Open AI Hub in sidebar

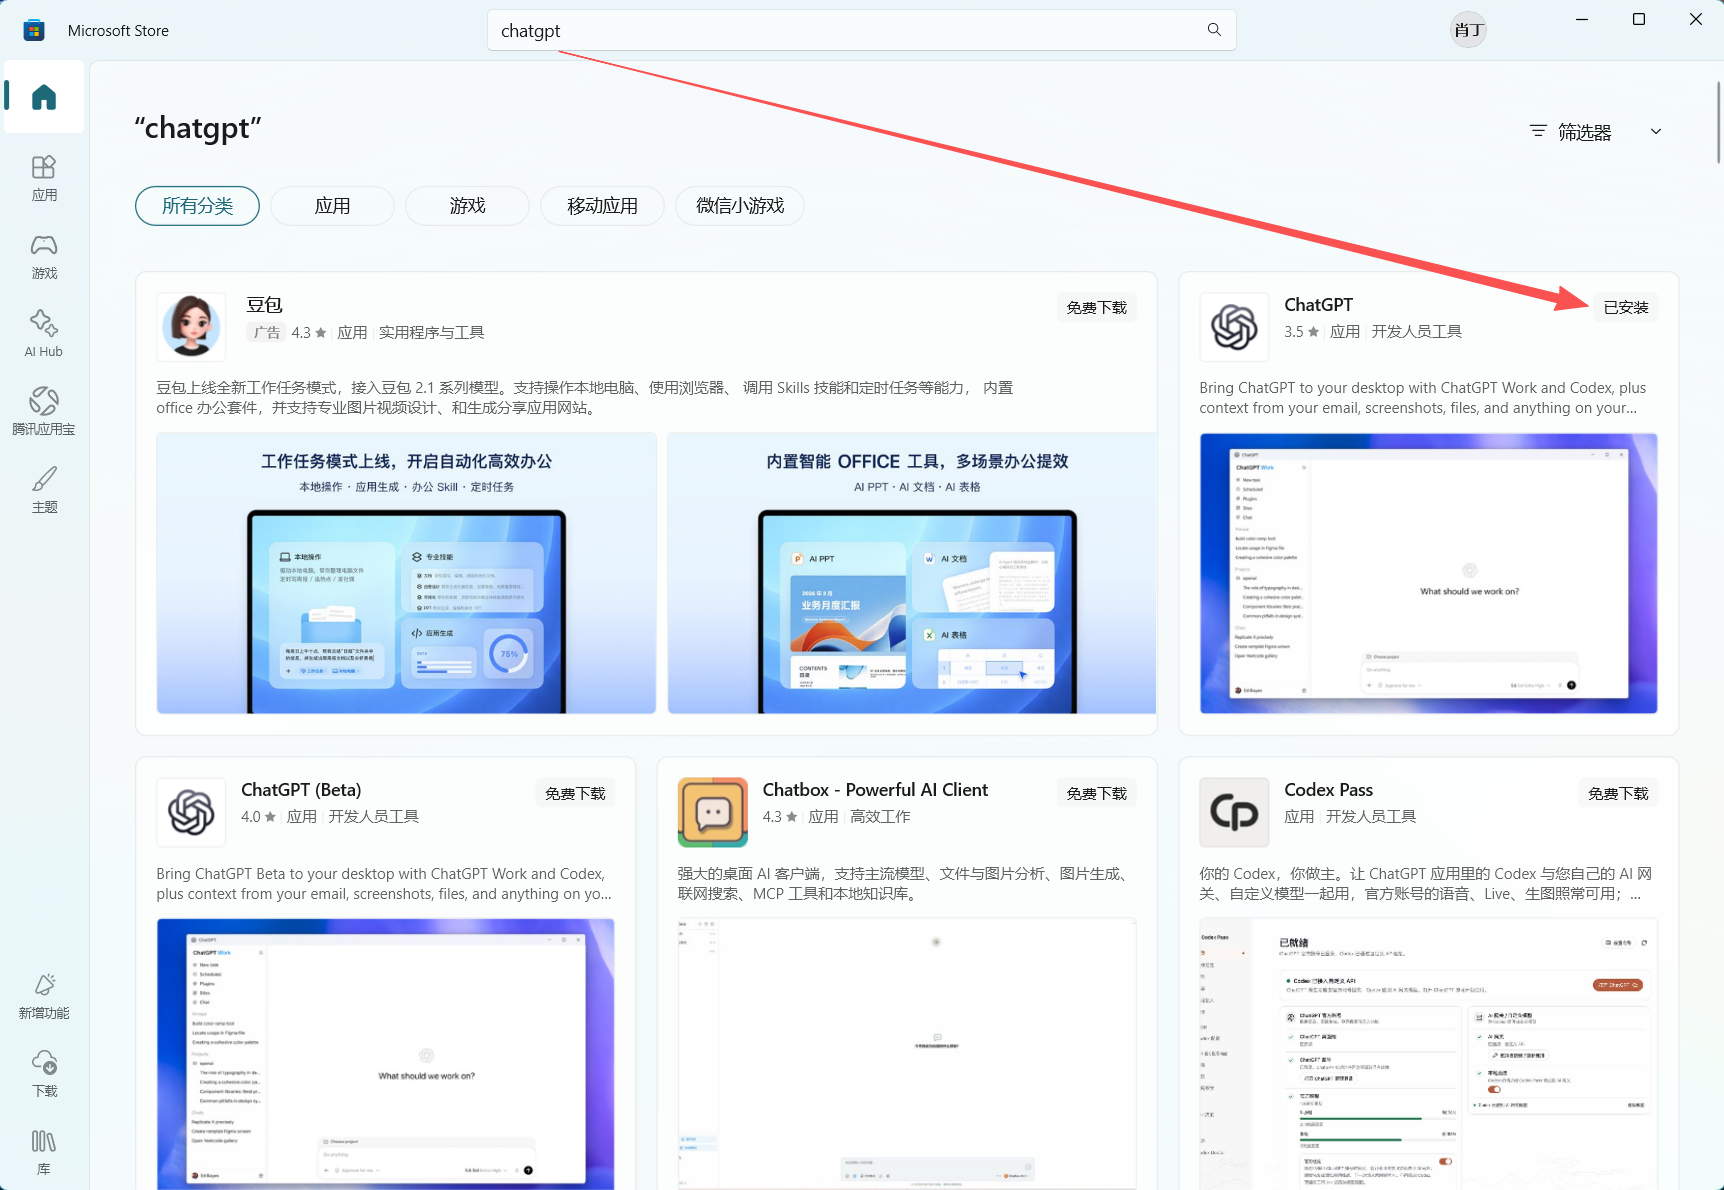[44, 334]
